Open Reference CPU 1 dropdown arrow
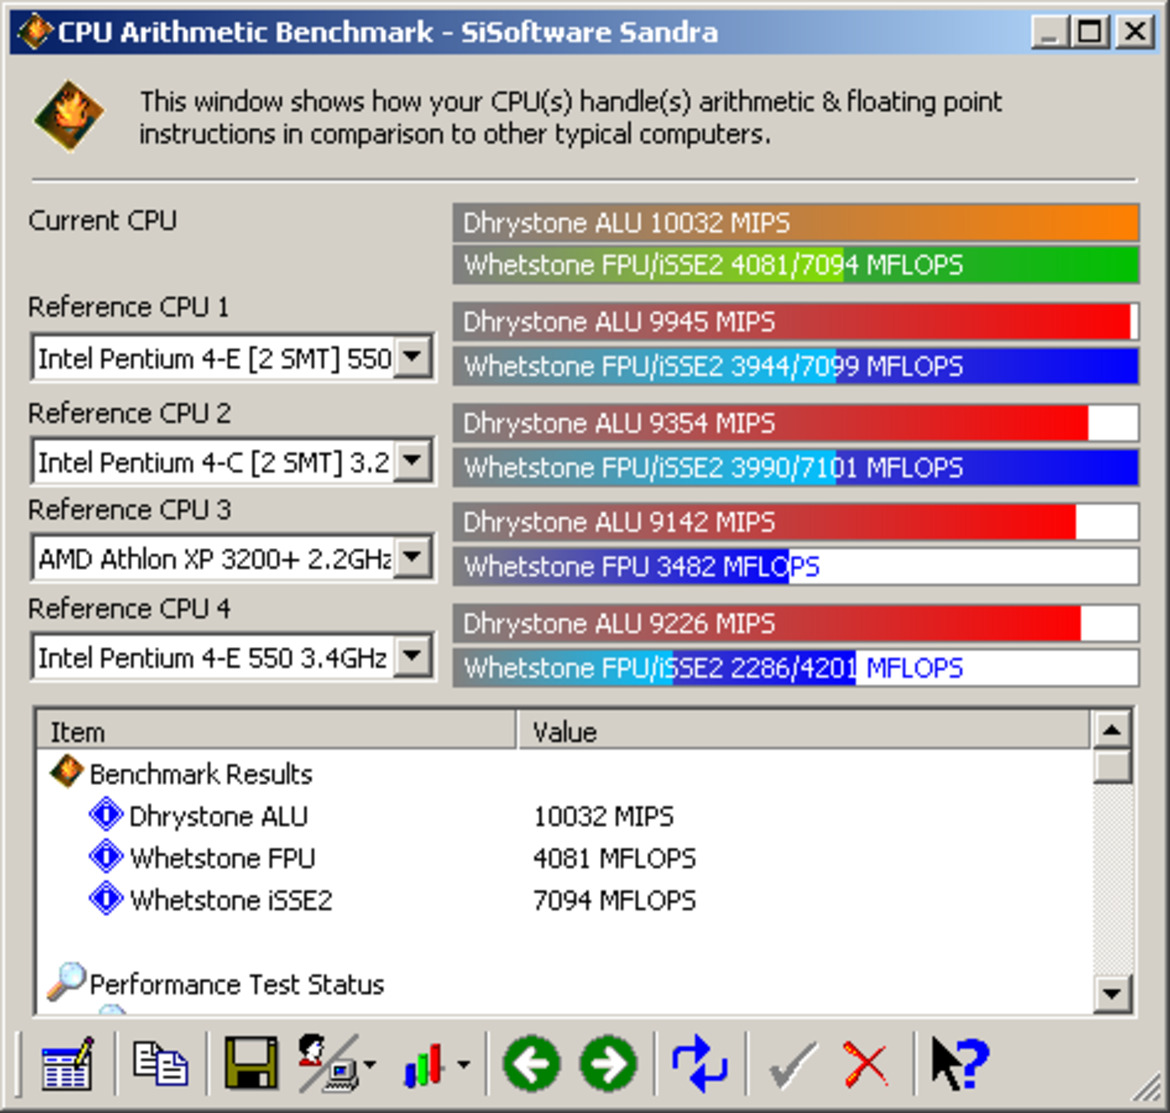Screen dimensions: 1170x1113 pyautogui.click(x=413, y=357)
